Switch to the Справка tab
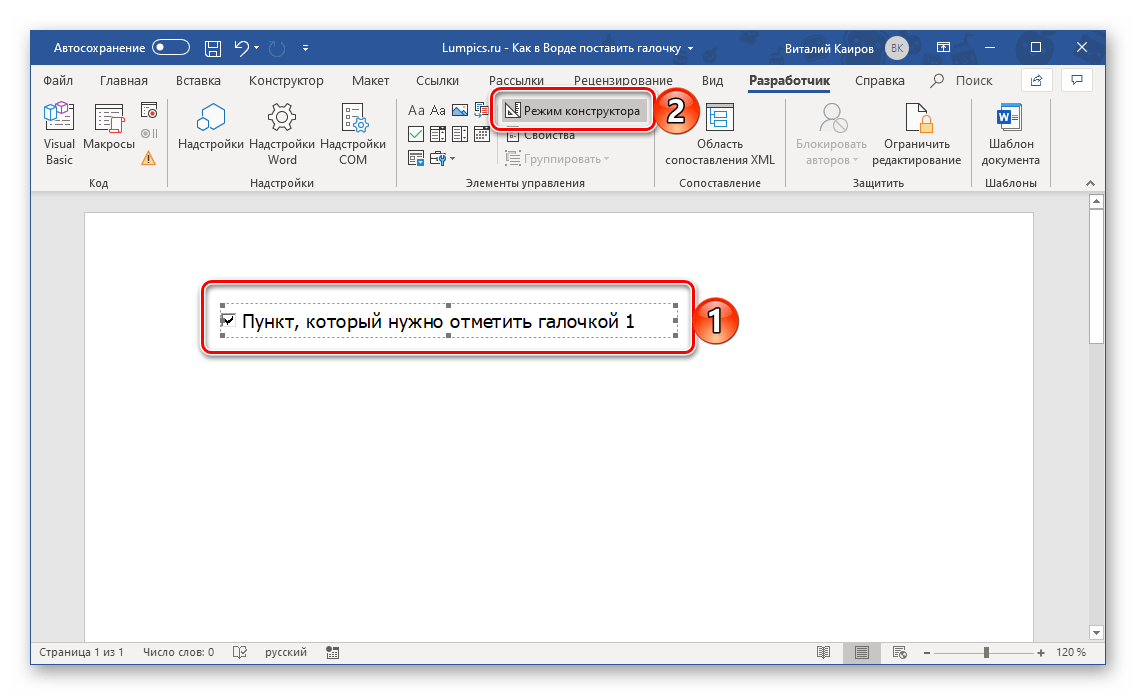 click(x=880, y=80)
